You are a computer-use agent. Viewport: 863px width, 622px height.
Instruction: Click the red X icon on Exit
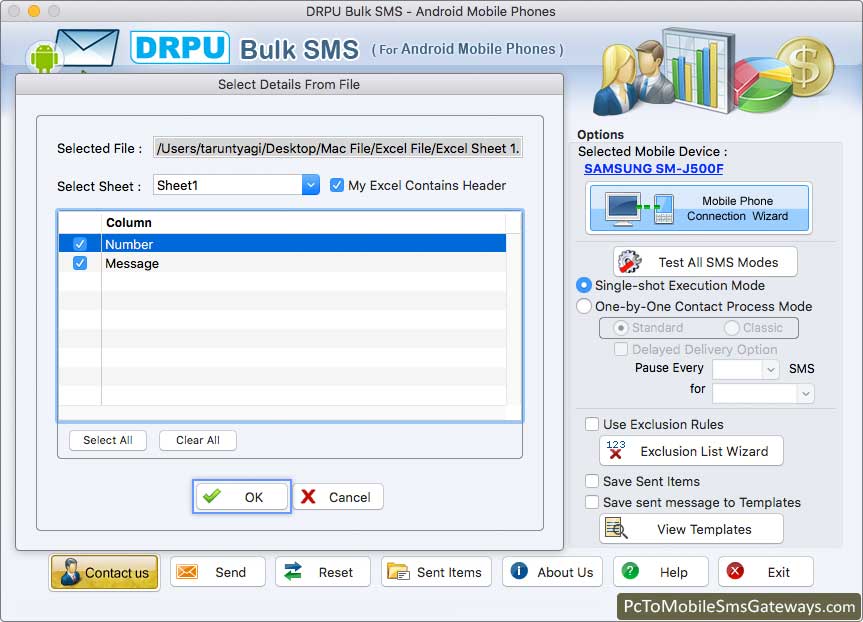coord(735,571)
